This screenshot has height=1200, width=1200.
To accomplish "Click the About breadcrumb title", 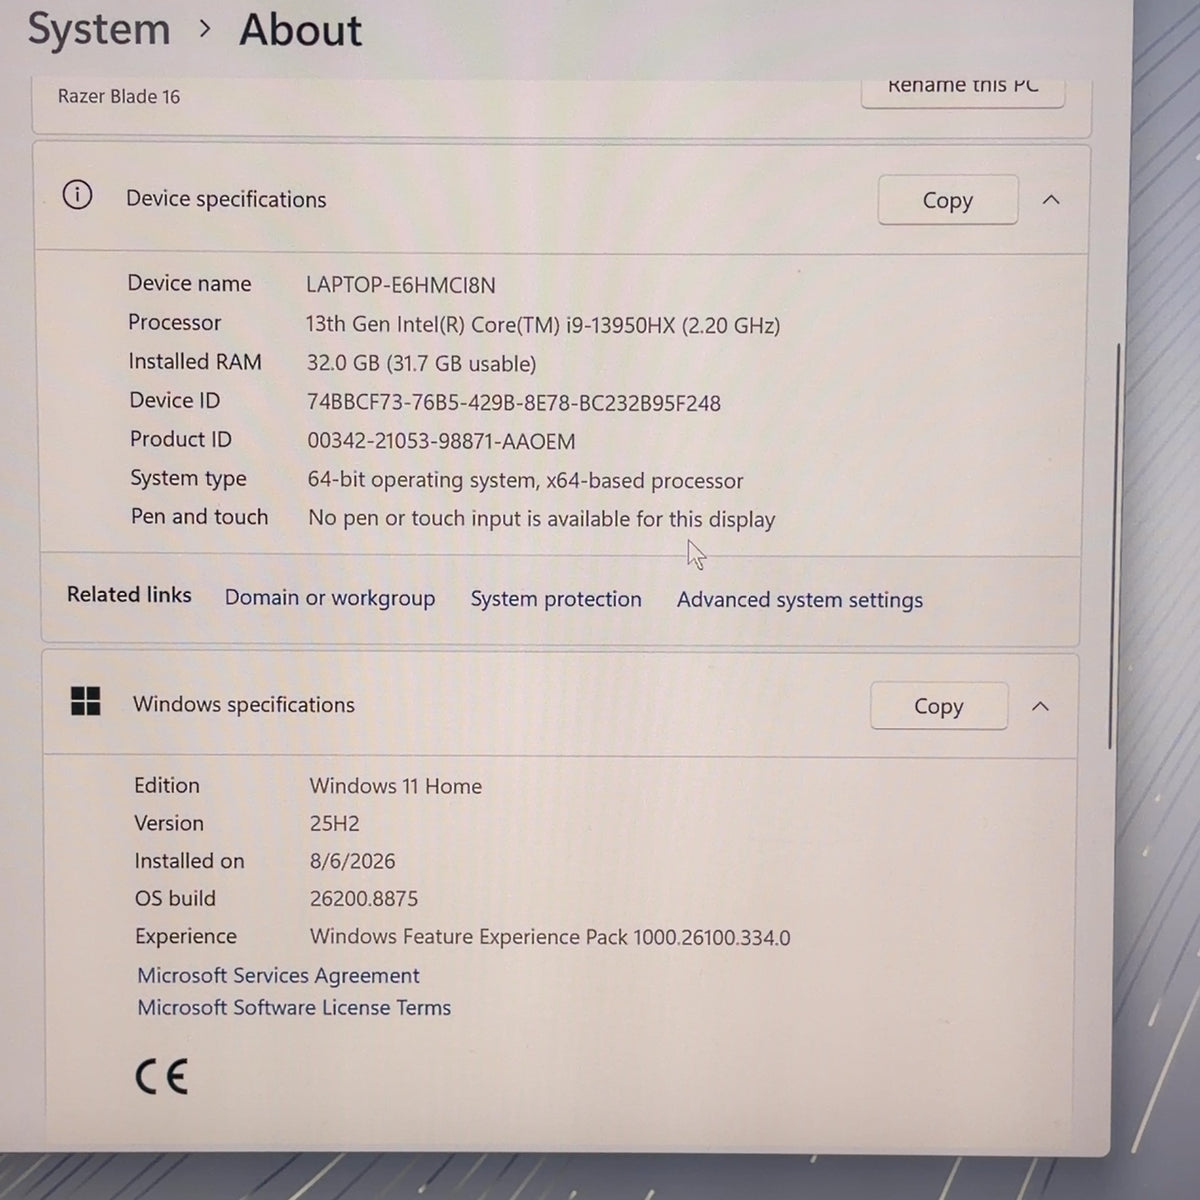I will [300, 29].
